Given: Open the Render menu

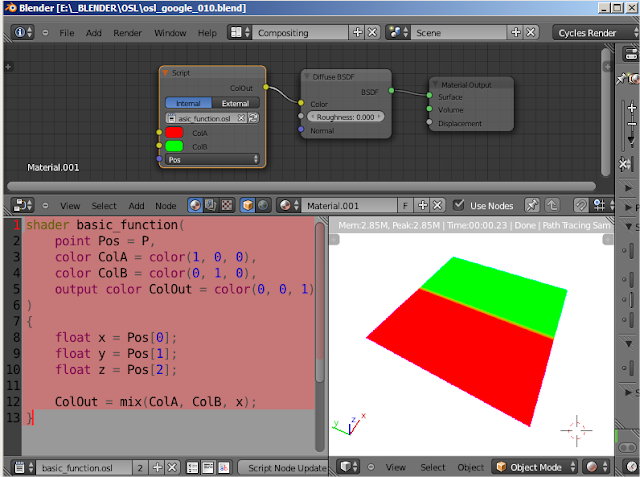Looking at the screenshot, I should point(127,33).
